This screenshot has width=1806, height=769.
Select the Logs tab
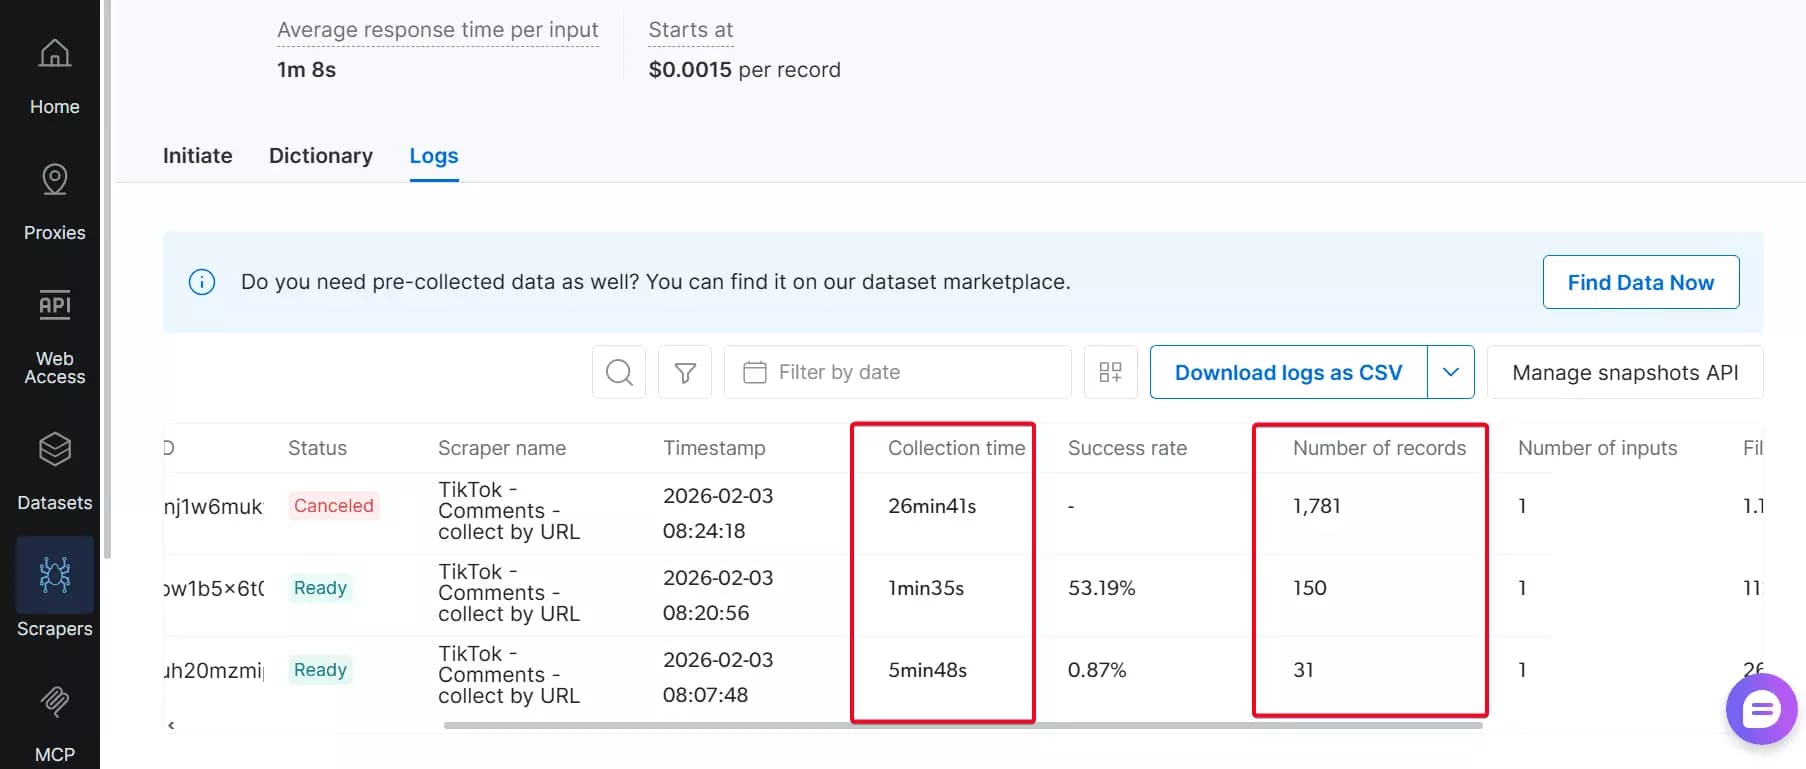[x=434, y=156]
